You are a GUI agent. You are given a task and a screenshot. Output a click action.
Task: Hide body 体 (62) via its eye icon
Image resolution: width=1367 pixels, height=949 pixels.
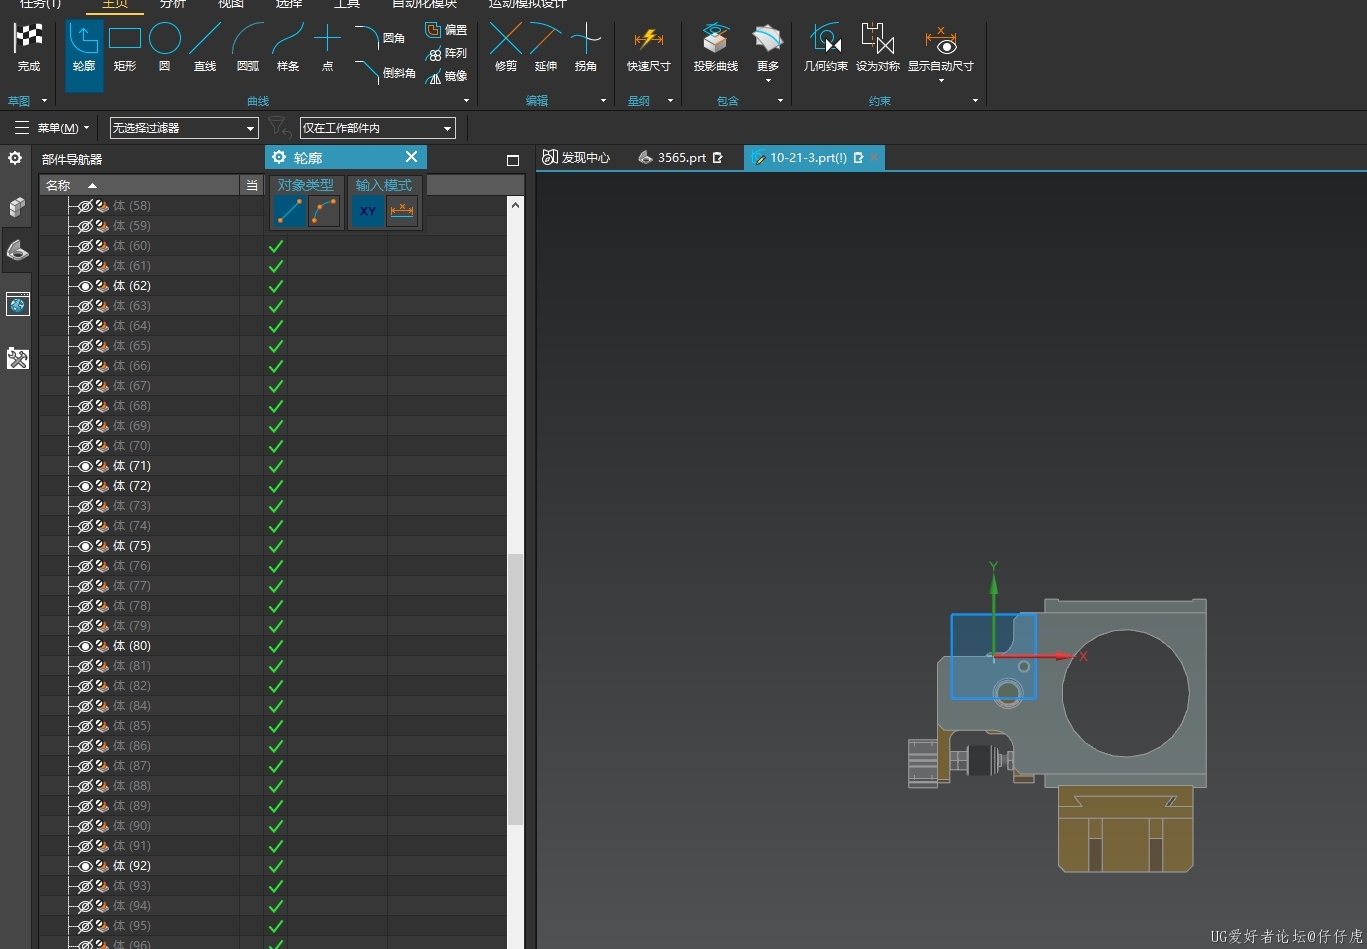(85, 286)
